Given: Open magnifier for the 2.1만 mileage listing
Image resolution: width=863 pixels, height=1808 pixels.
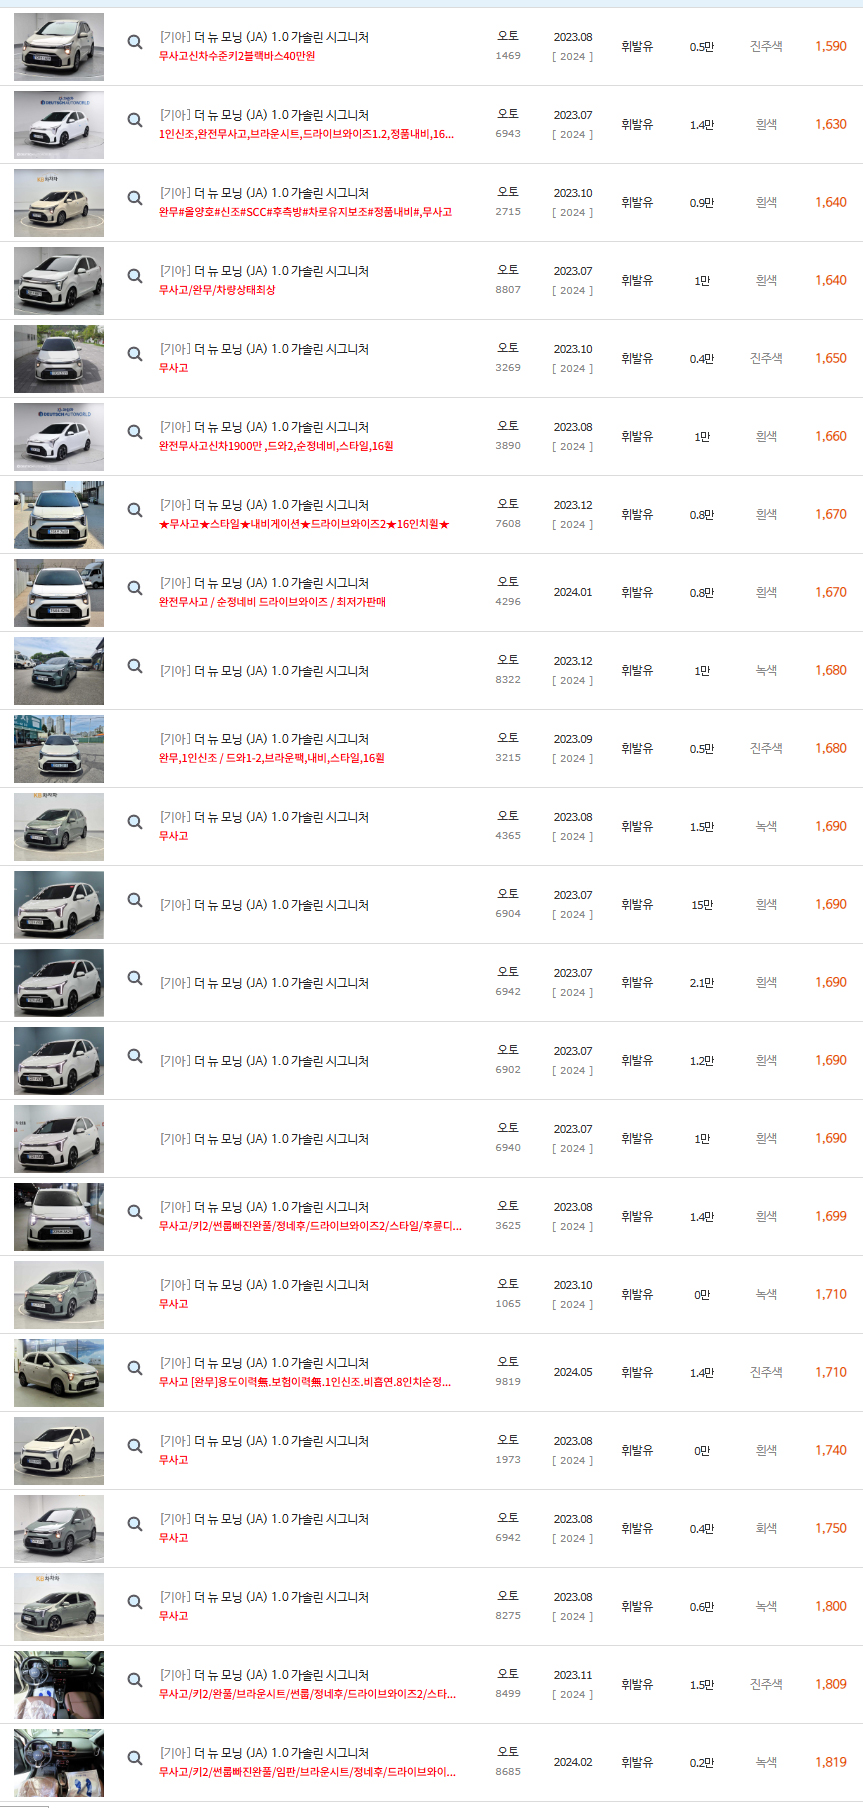Looking at the screenshot, I should (x=135, y=978).
